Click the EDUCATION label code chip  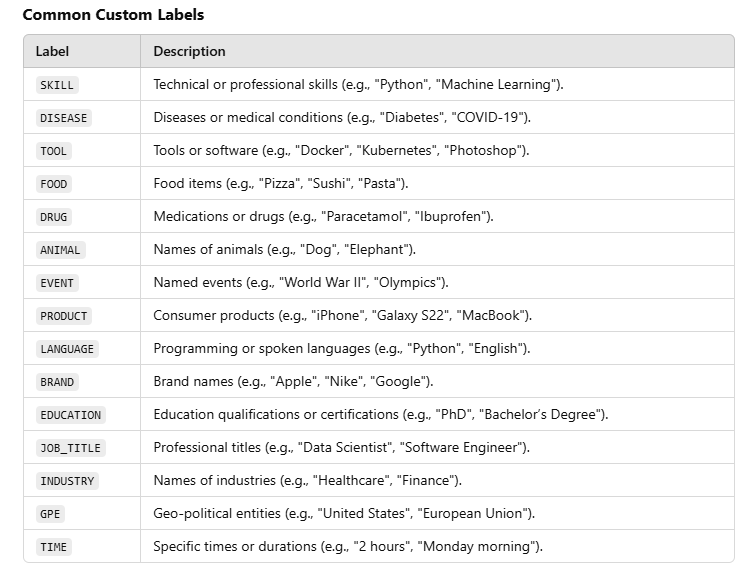pyautogui.click(x=70, y=415)
